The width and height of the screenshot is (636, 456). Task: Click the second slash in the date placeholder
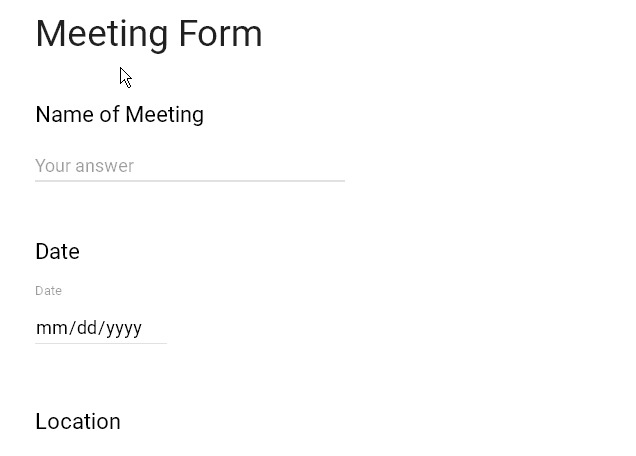102,328
